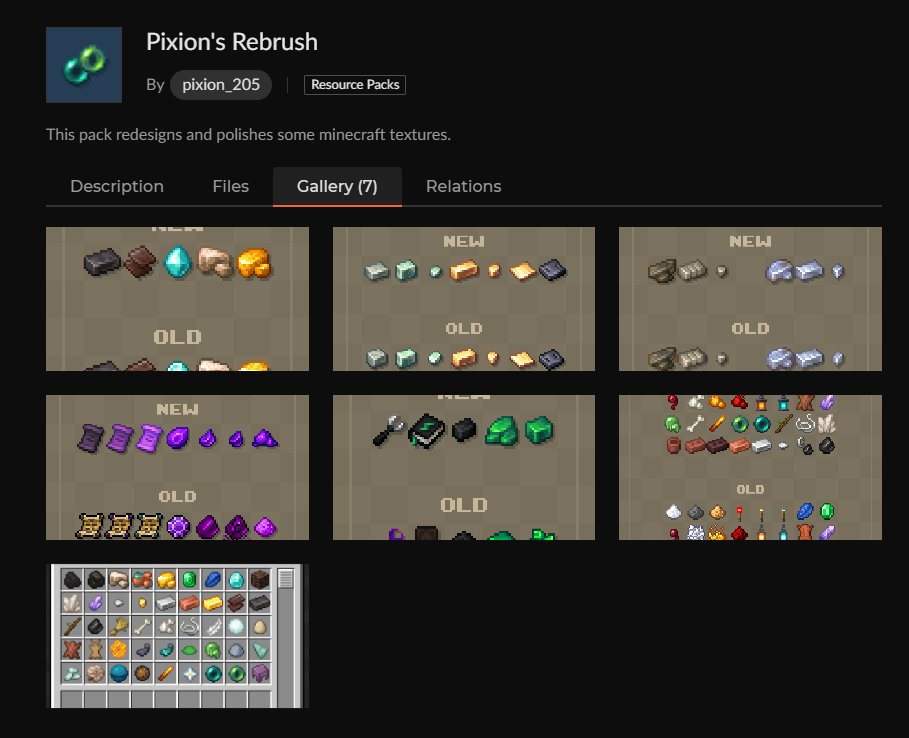
Task: Click the Pixion's Rebrush title text
Action: (232, 42)
